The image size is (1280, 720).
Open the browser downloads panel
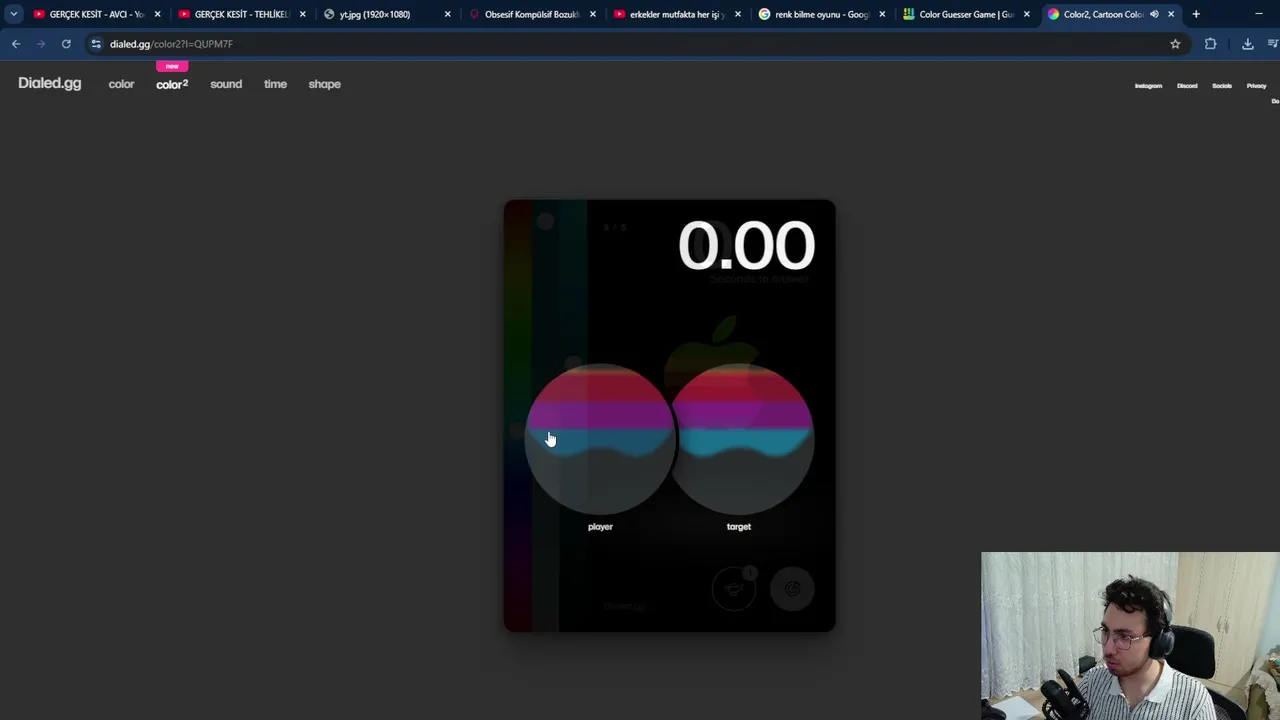[1247, 44]
